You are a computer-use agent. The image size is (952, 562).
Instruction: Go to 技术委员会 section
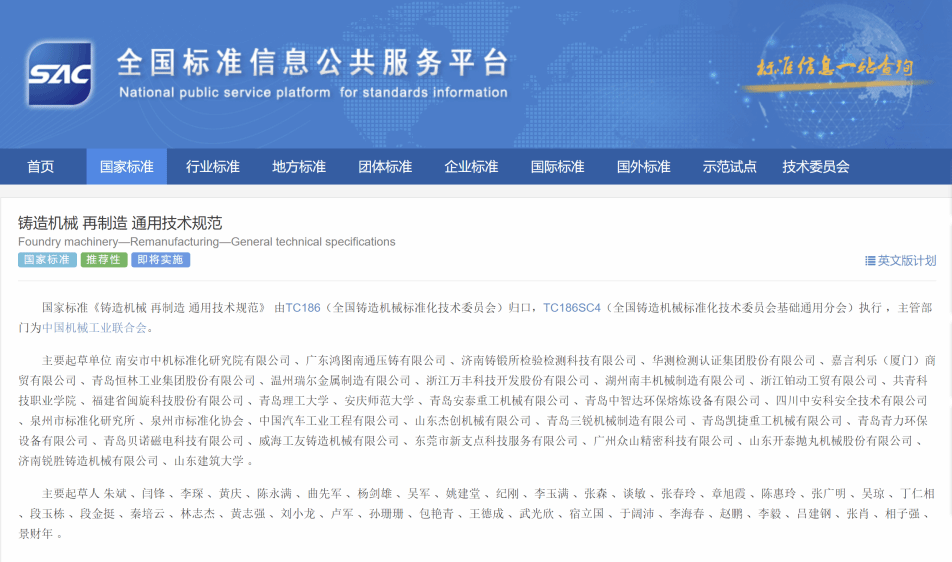816,167
